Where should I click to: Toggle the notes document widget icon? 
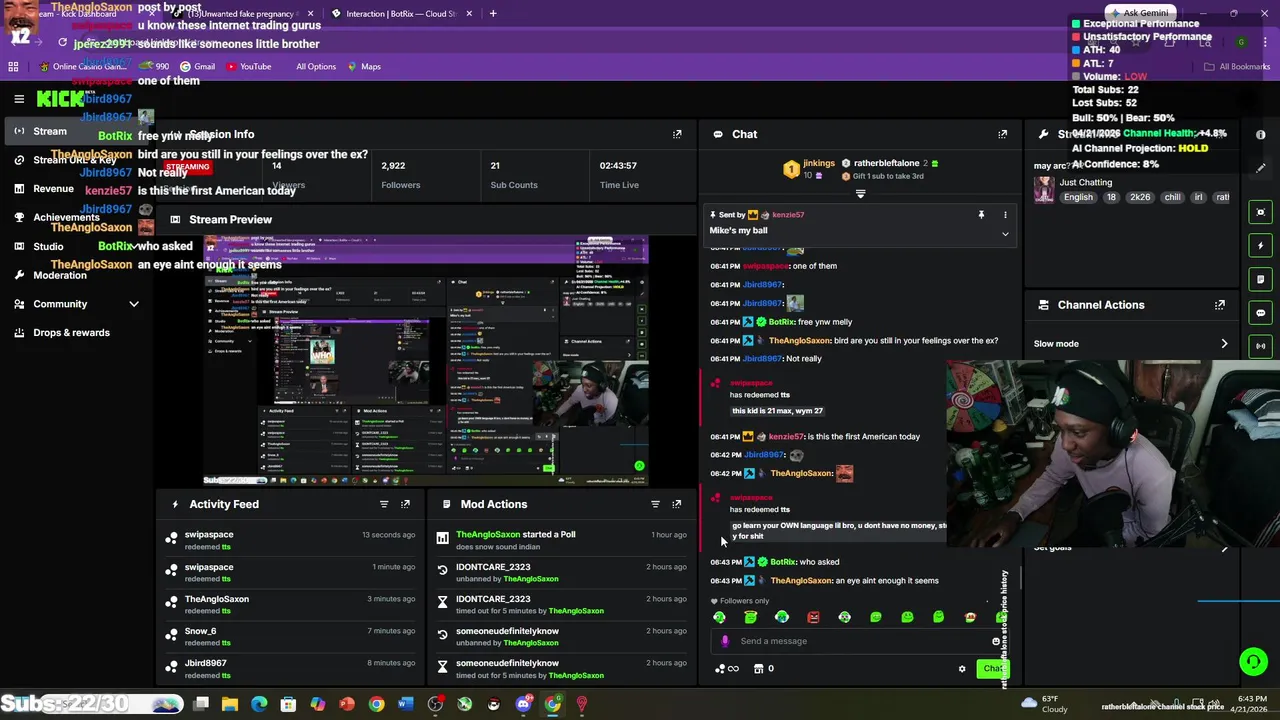pyautogui.click(x=1261, y=279)
